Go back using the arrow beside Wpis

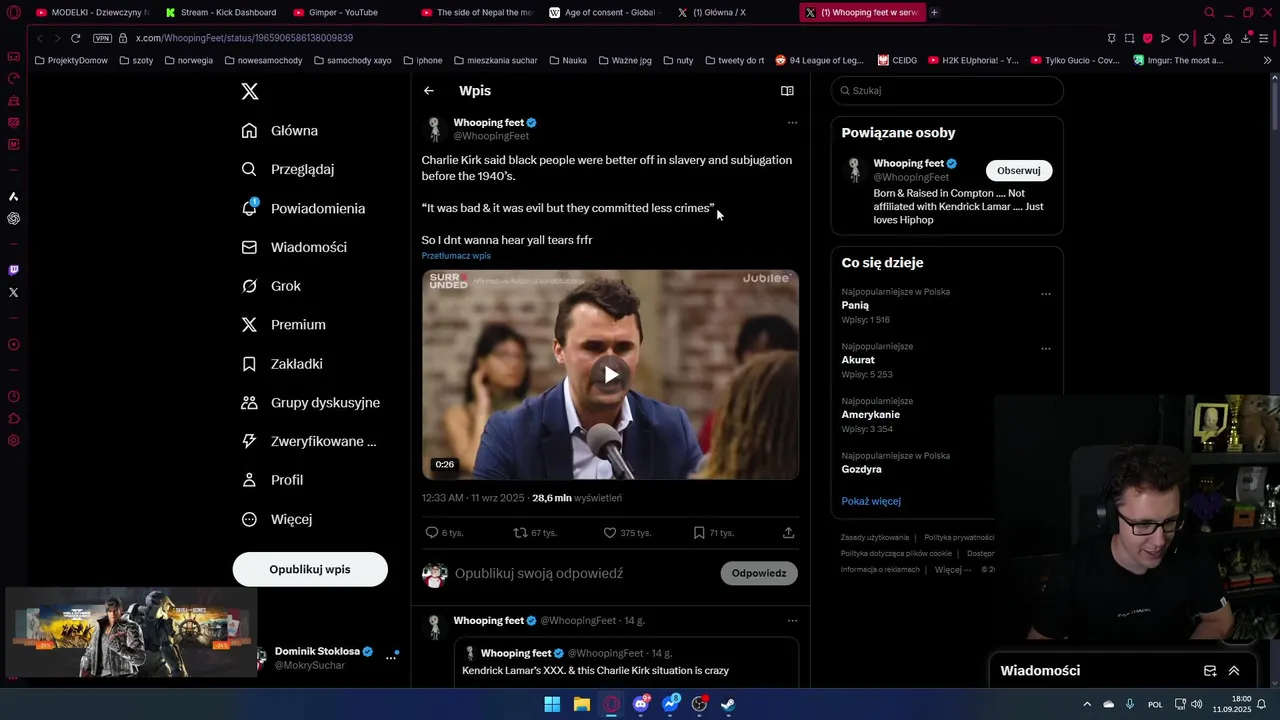429,91
